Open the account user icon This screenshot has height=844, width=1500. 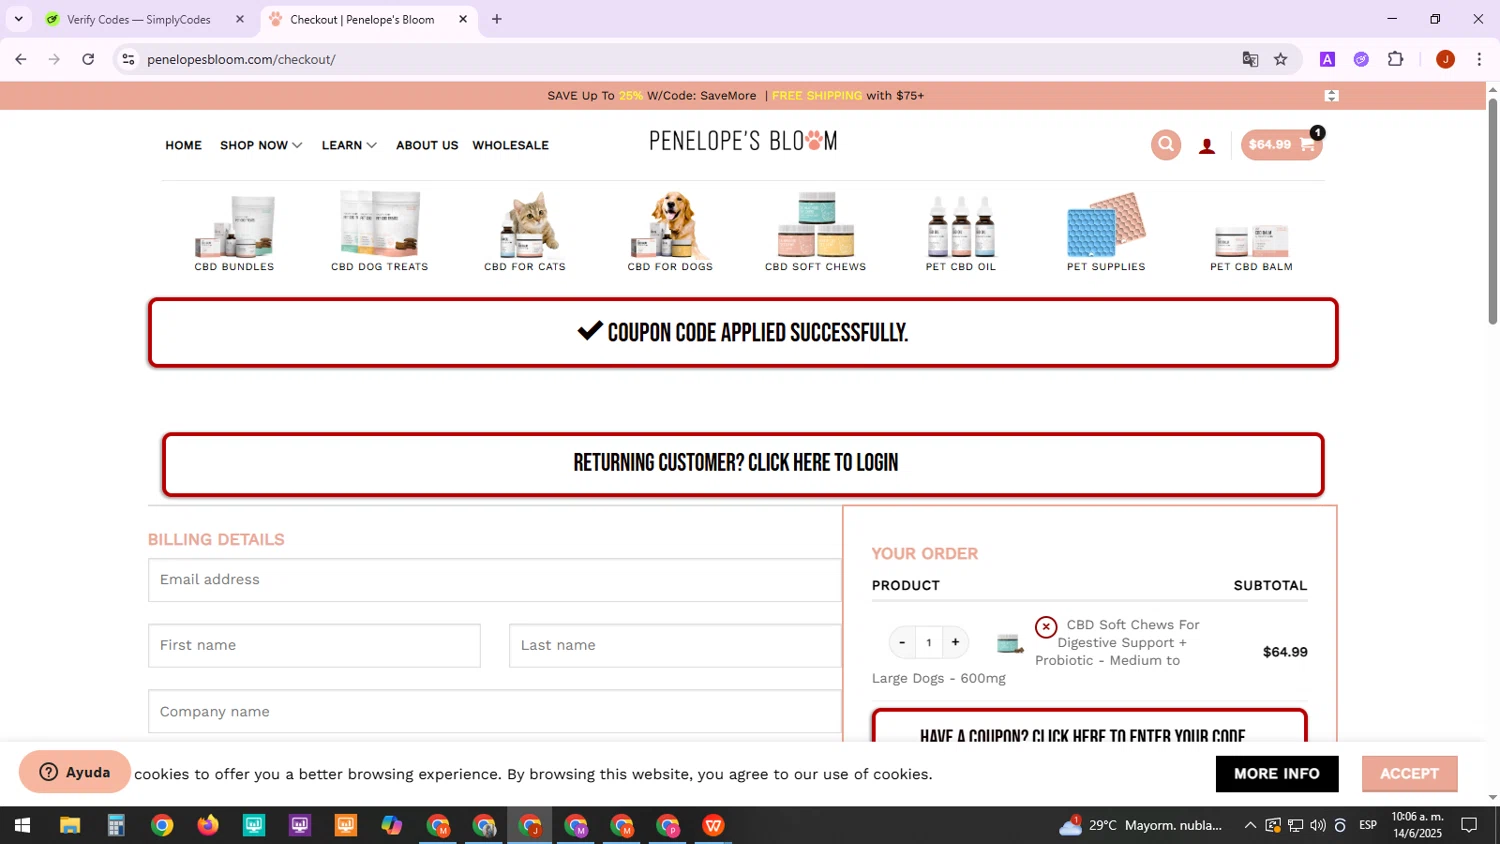pyautogui.click(x=1207, y=146)
